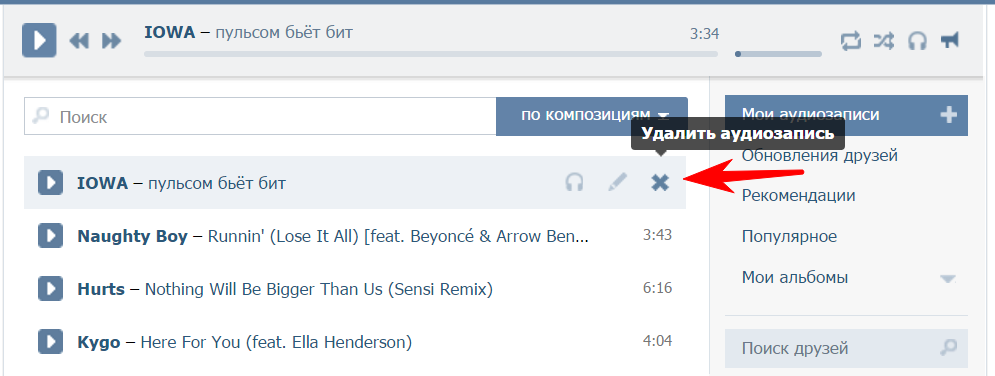
Task: Edit the IOWA track with pencil icon
Action: click(617, 183)
